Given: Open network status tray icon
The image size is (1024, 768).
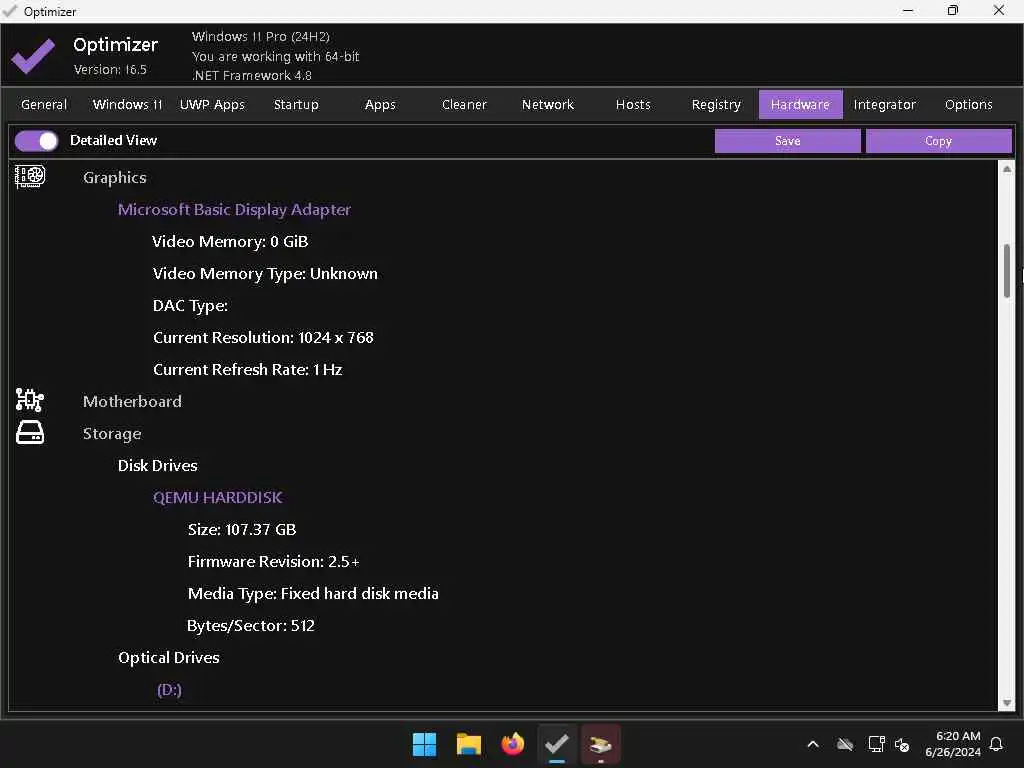Looking at the screenshot, I should coord(876,744).
